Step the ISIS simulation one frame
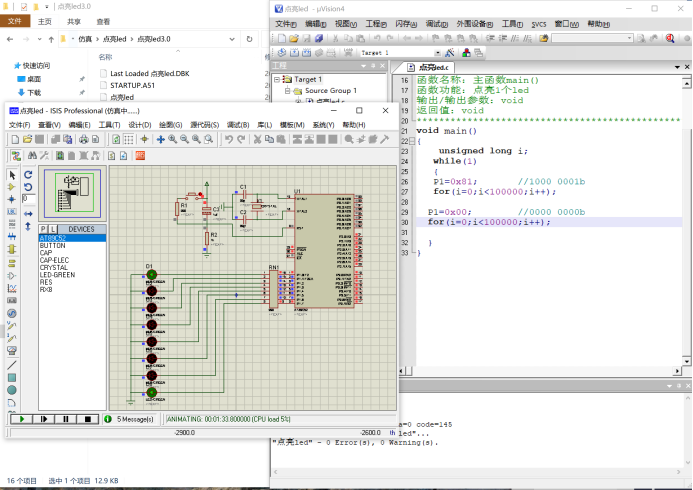The height and width of the screenshot is (490, 693). click(42, 419)
